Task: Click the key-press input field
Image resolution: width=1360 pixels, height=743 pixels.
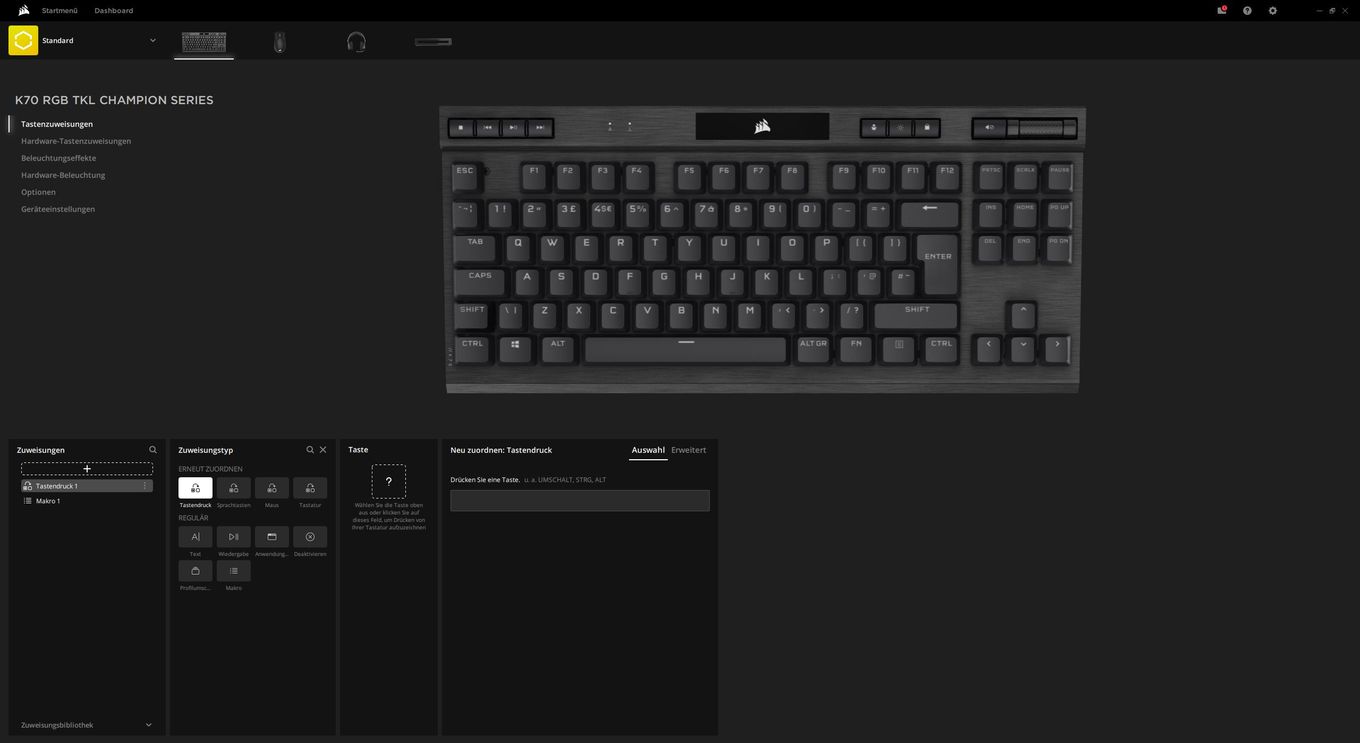Action: click(580, 501)
